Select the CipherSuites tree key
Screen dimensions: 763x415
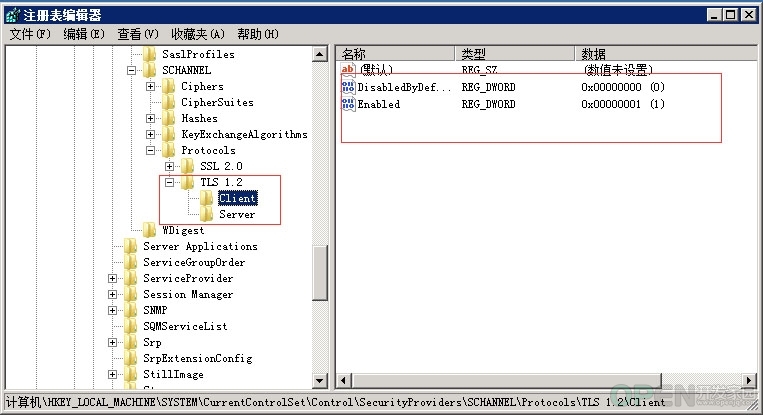click(x=218, y=103)
